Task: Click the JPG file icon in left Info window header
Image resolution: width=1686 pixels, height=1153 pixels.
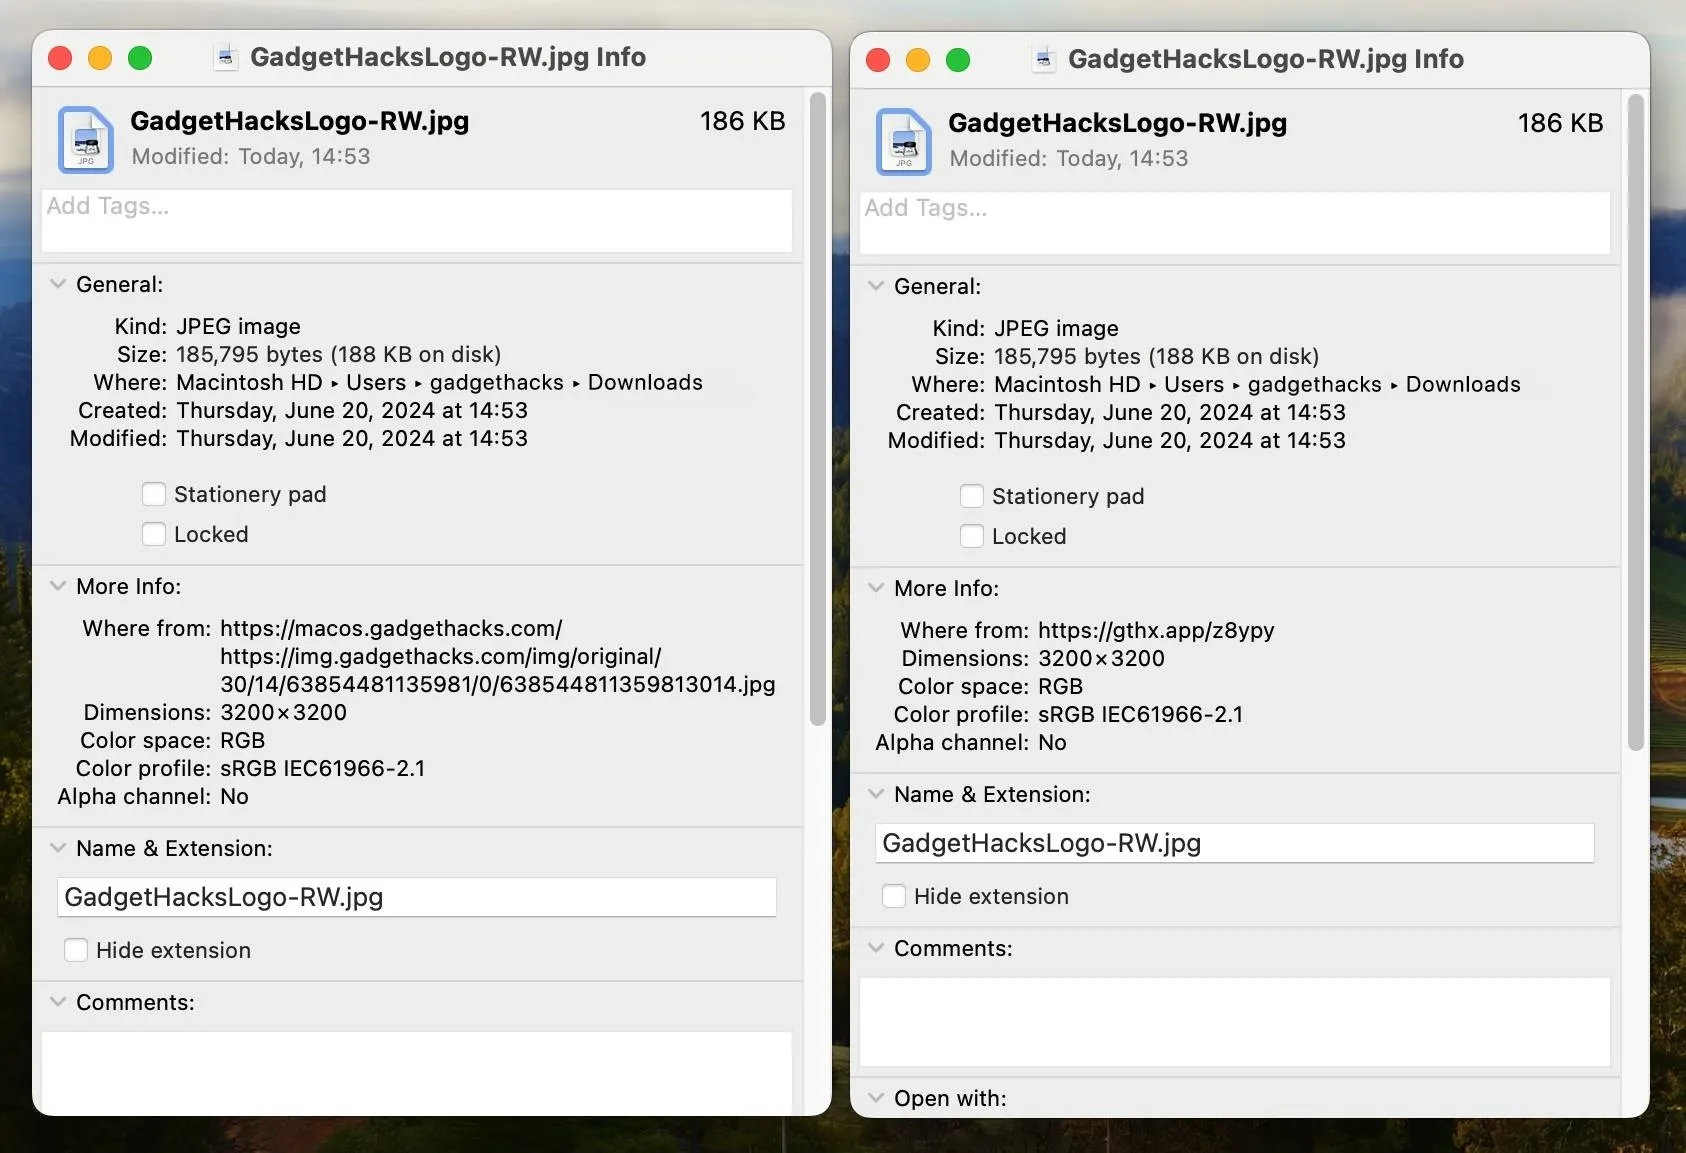Action: click(86, 139)
